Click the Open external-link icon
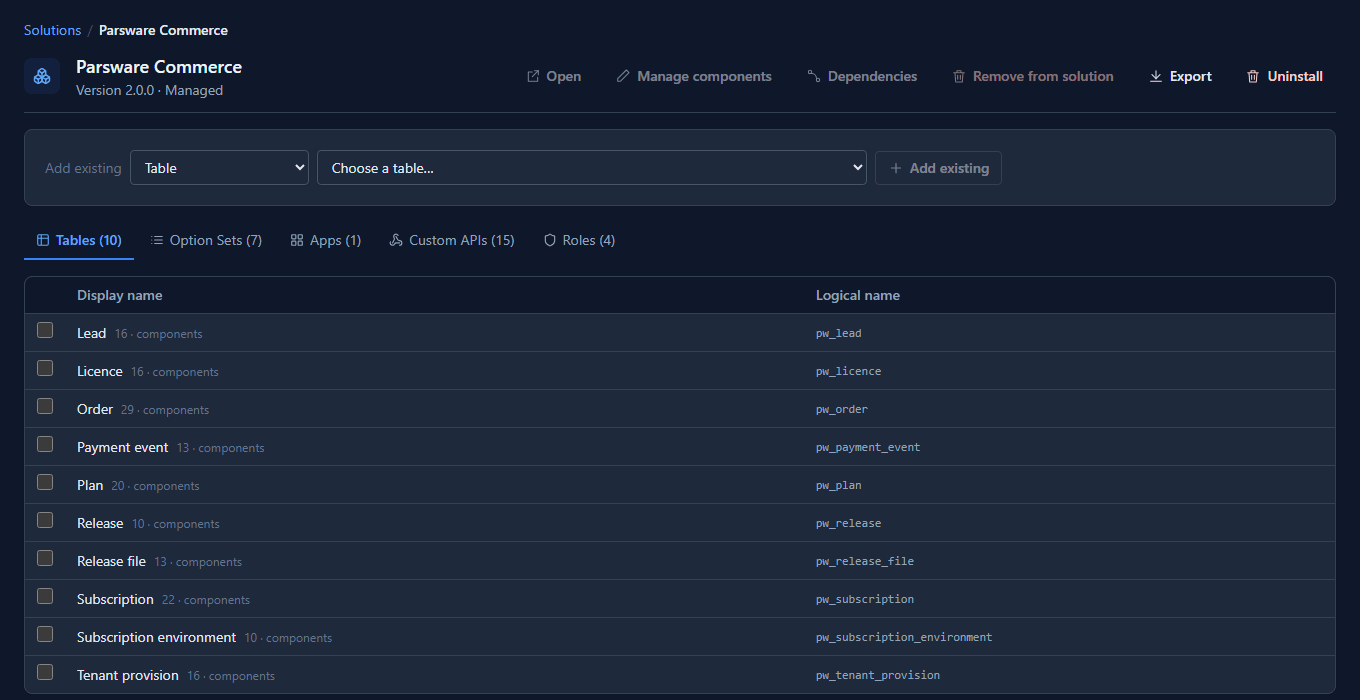1360x700 pixels. [x=533, y=76]
